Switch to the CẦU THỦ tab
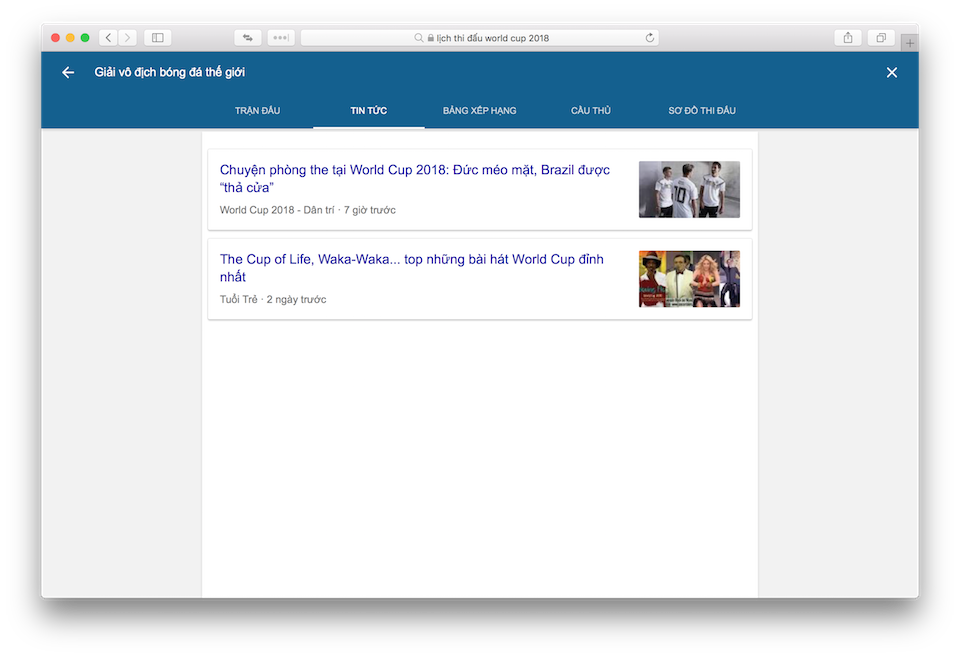 (x=591, y=111)
